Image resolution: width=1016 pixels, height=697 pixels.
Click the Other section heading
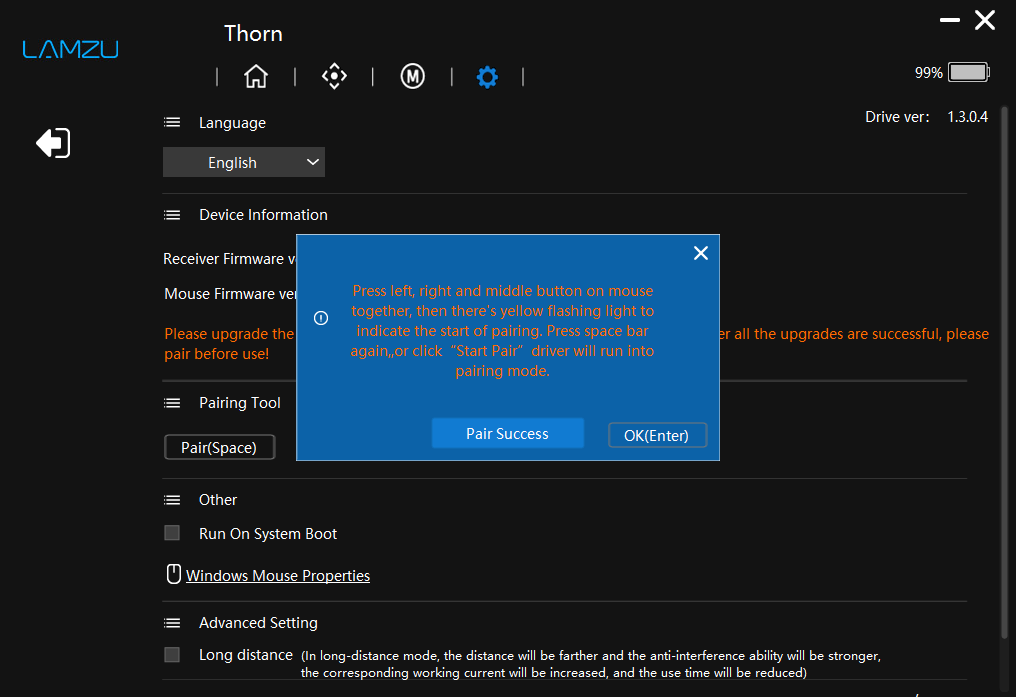click(218, 499)
